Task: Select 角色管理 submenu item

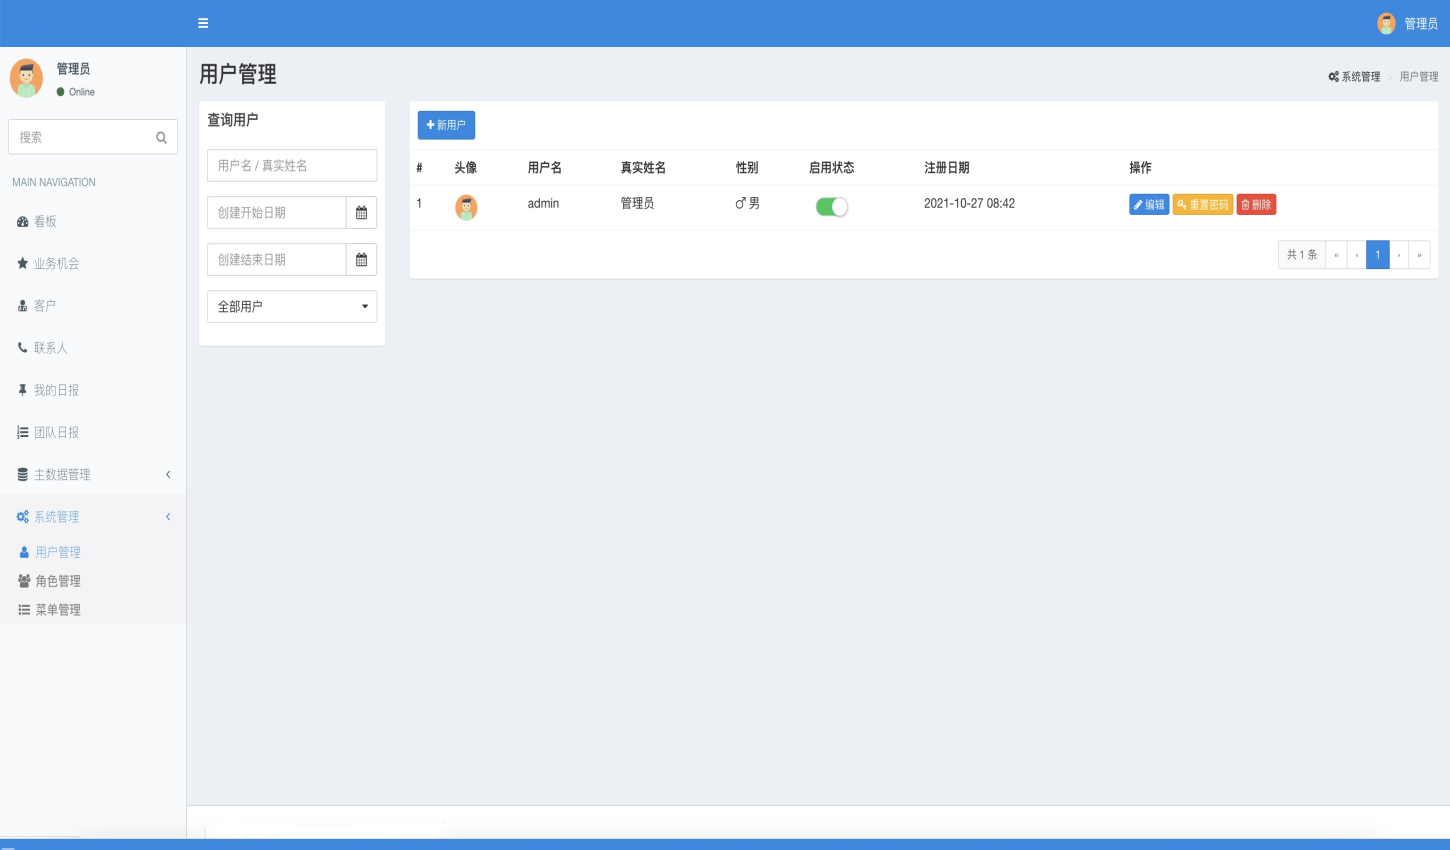Action: click(93, 581)
